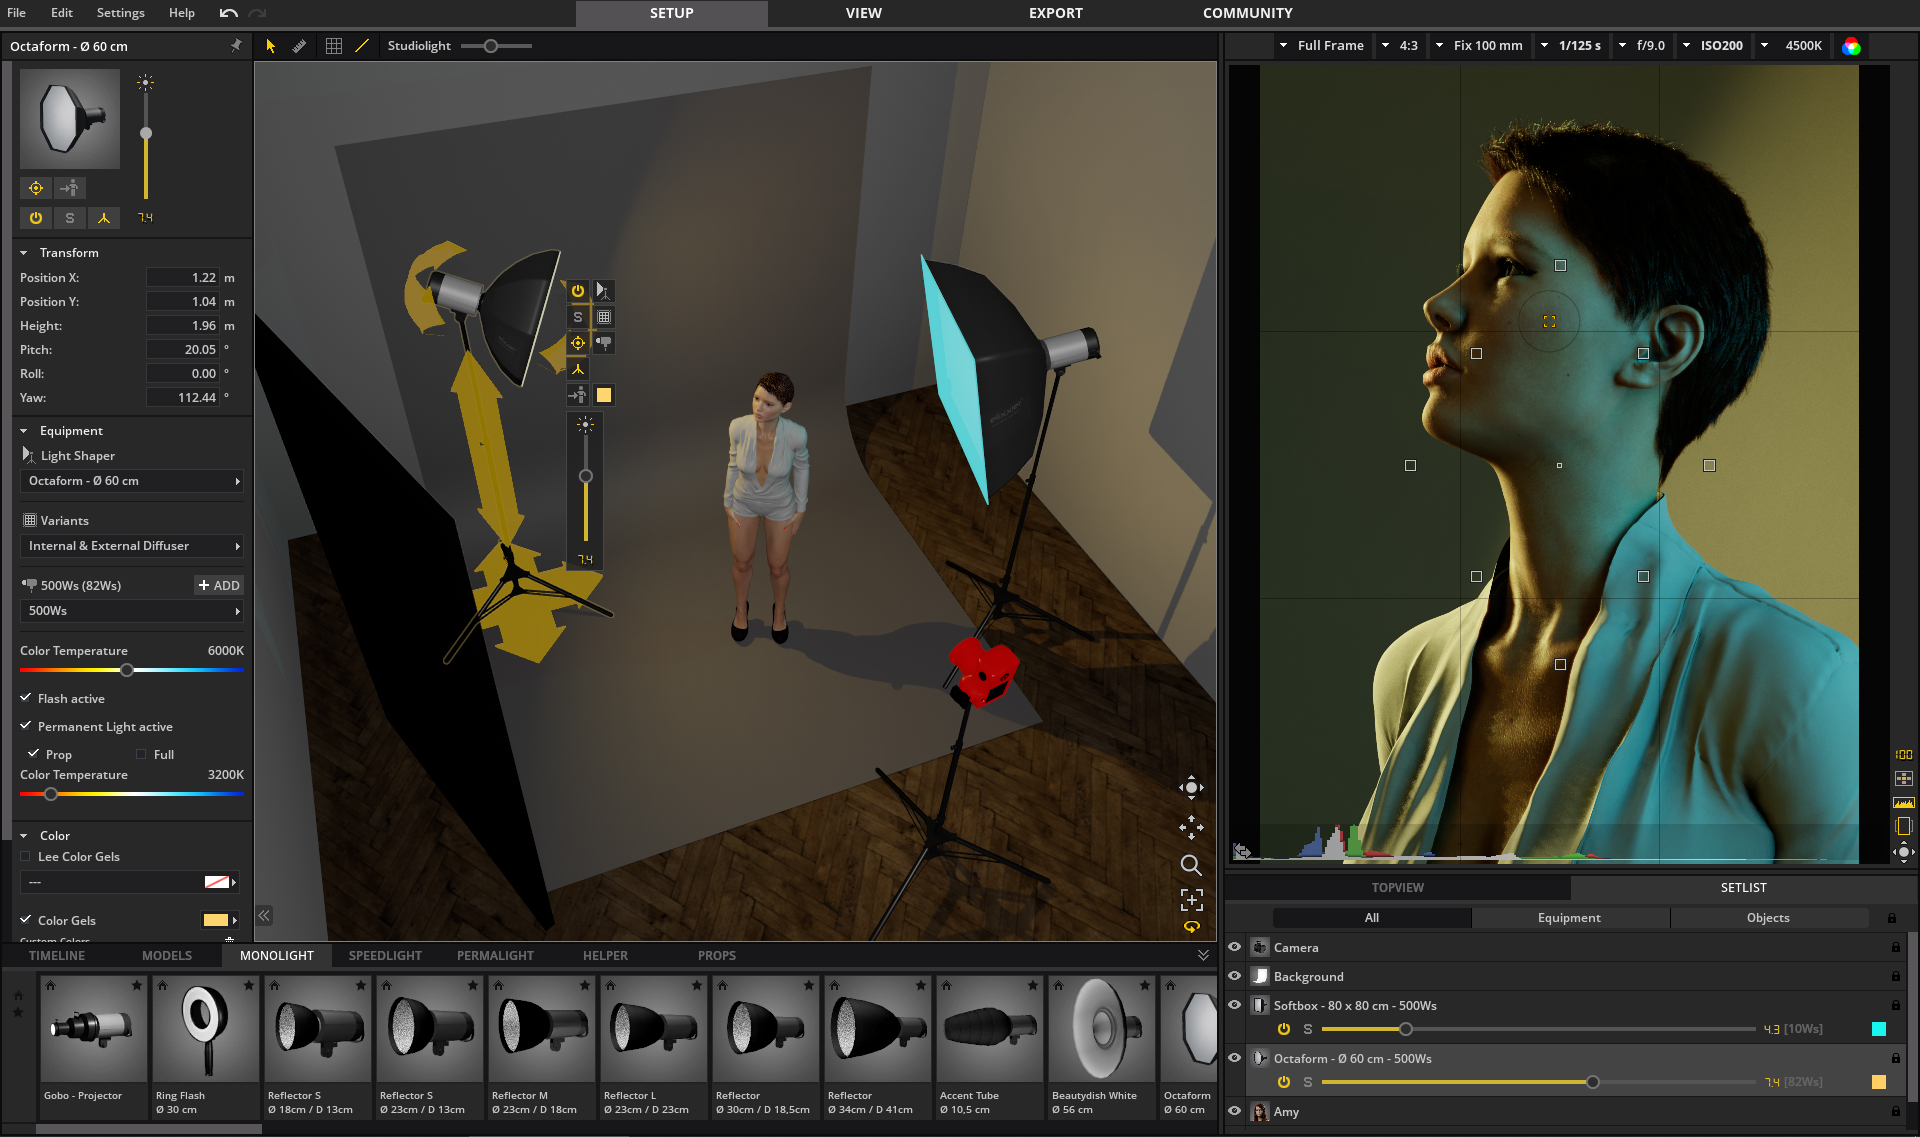Screen dimensions: 1920x1137
Task: Toggle visibility of the Softbox 80 x 80 cm
Action: (1235, 1005)
